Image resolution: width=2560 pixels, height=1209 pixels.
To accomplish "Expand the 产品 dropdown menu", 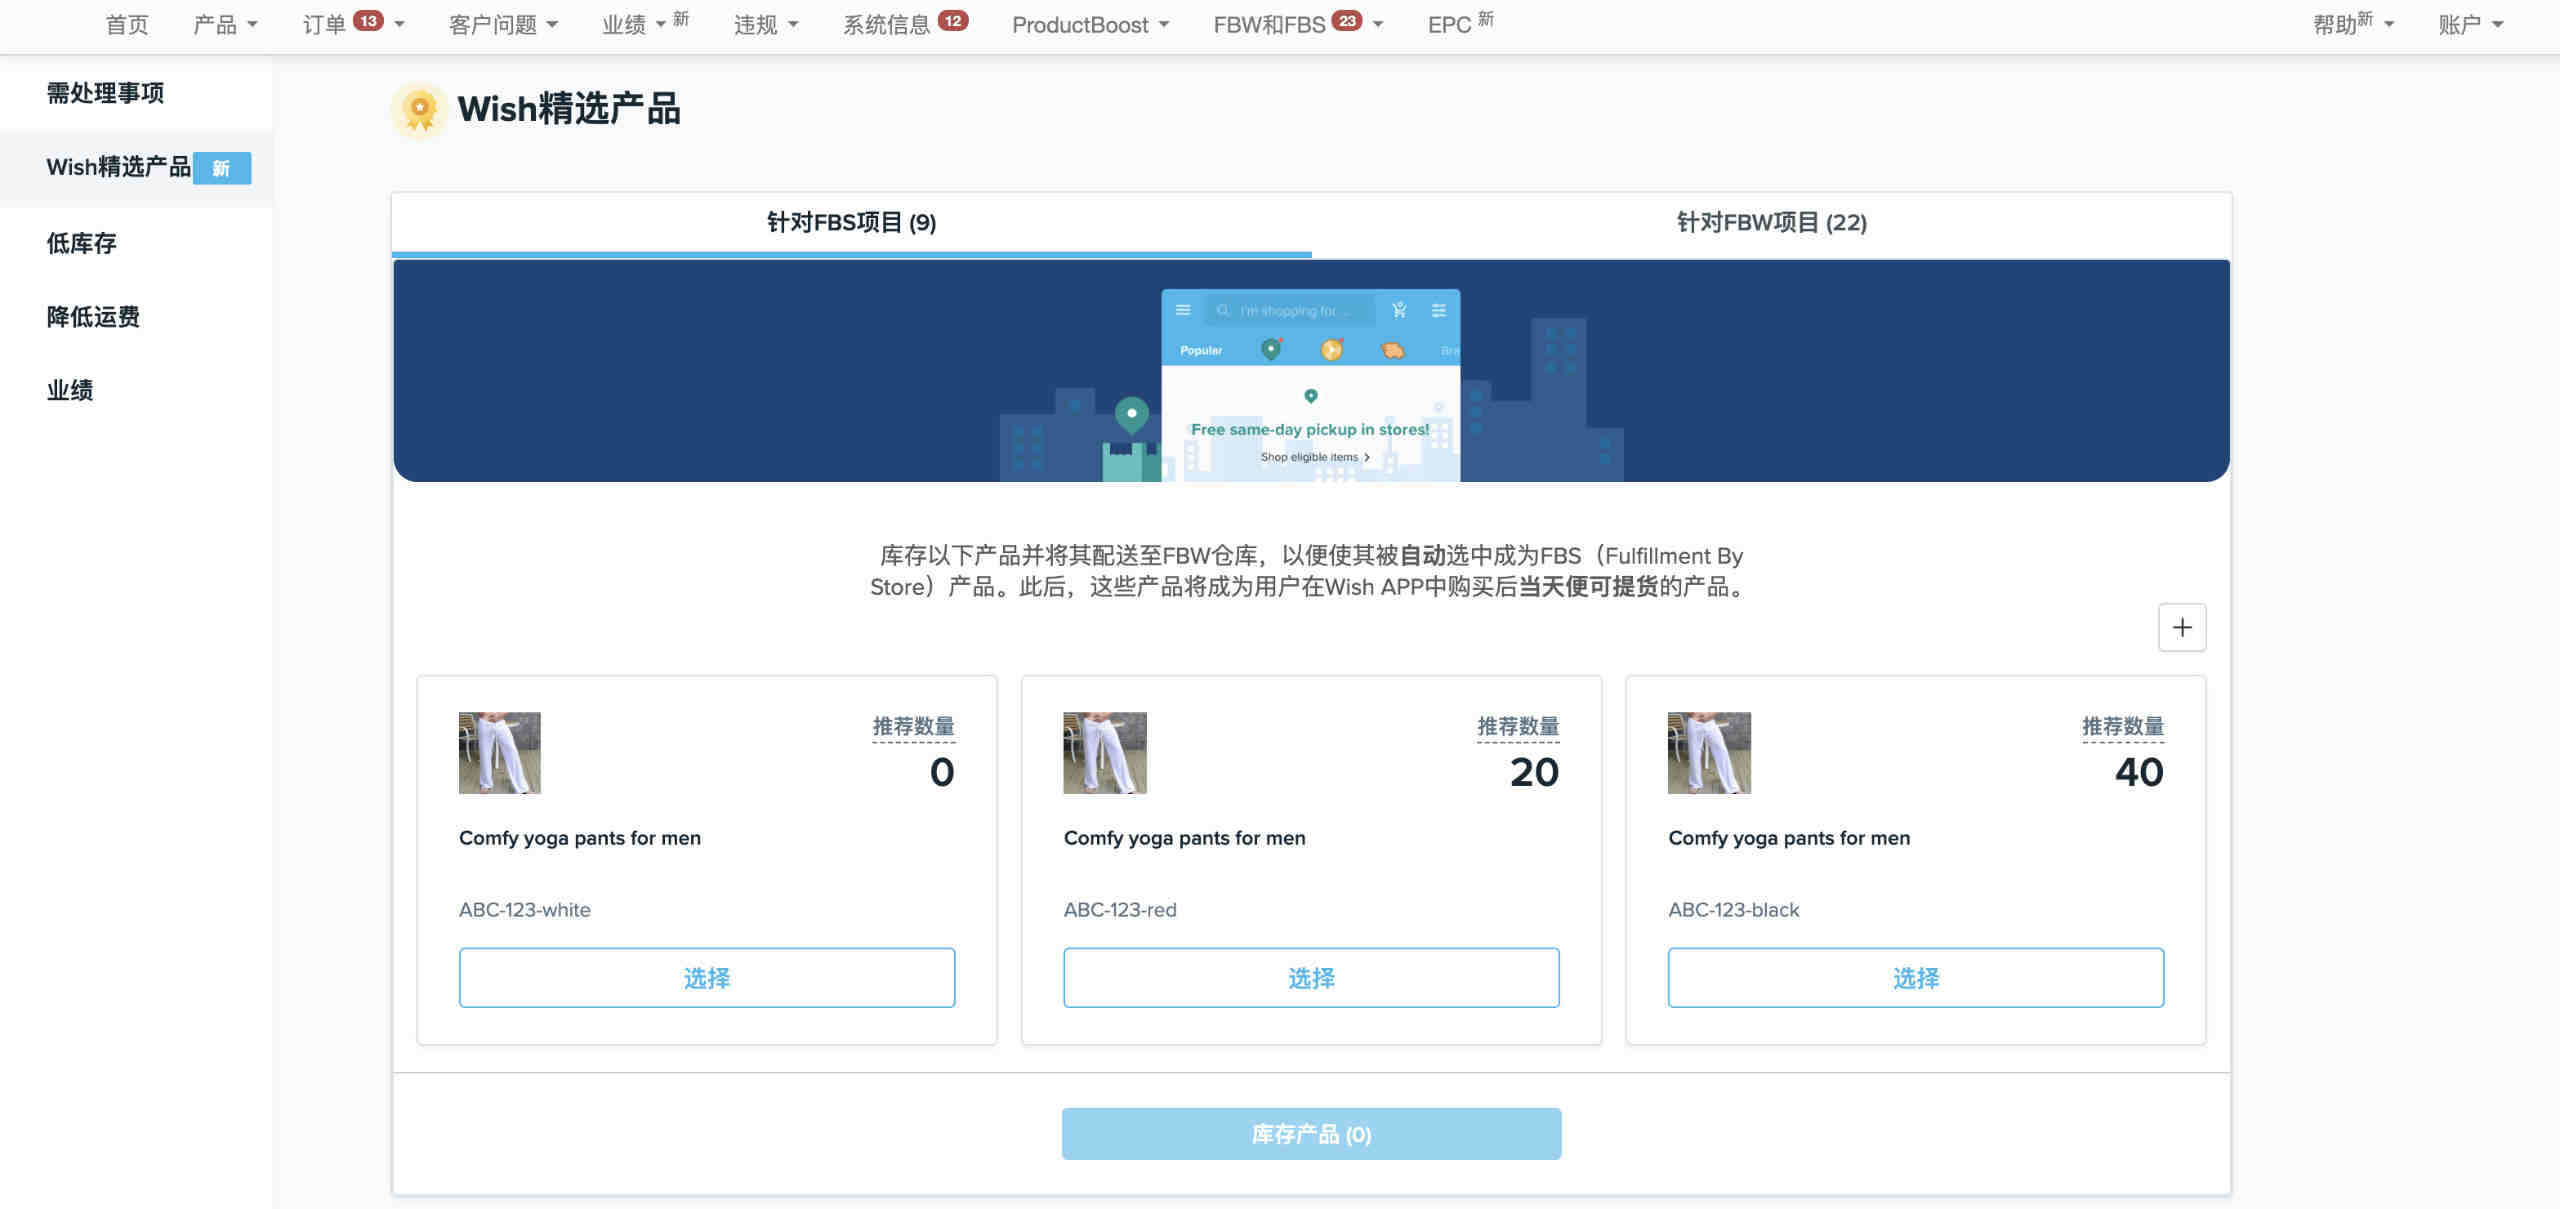I will pos(225,24).
